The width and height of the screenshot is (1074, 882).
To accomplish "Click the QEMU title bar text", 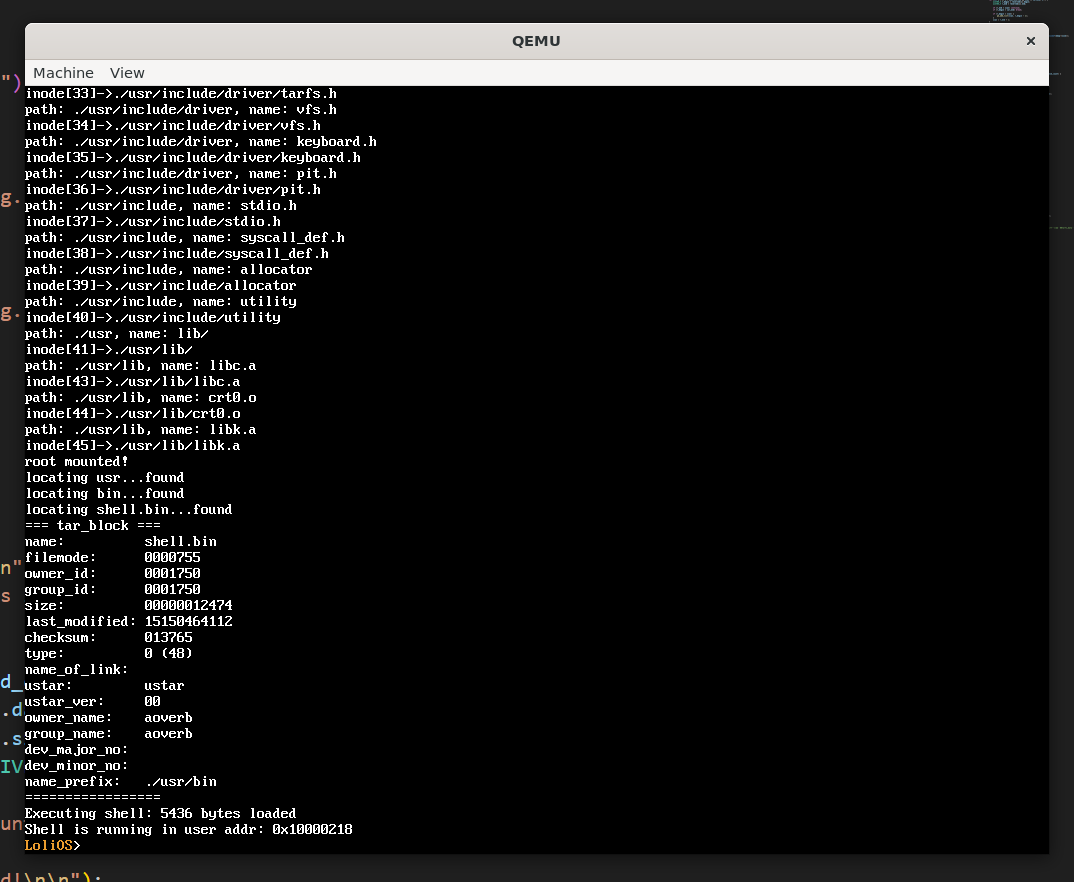I will [x=536, y=41].
